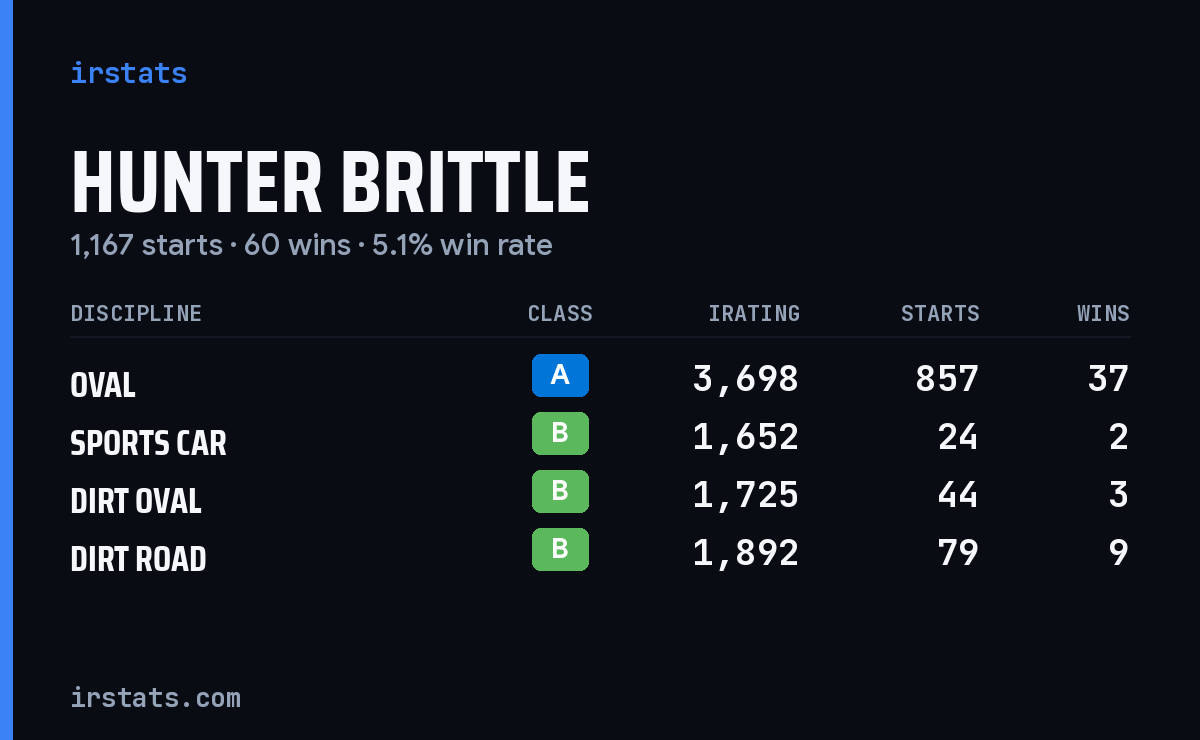Select the OVAL discipline row
Screen dimensions: 1200x740
(x=600, y=379)
